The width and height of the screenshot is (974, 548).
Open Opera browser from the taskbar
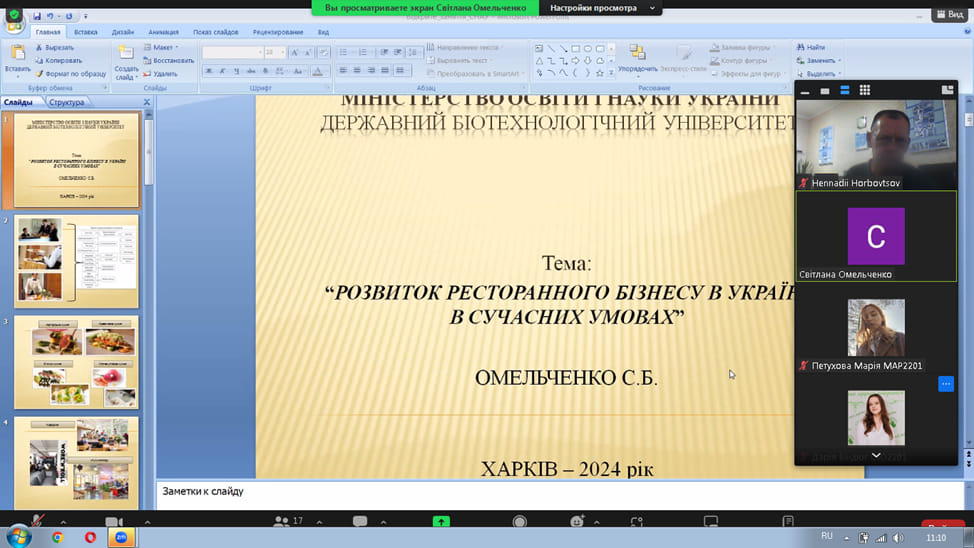click(x=90, y=537)
